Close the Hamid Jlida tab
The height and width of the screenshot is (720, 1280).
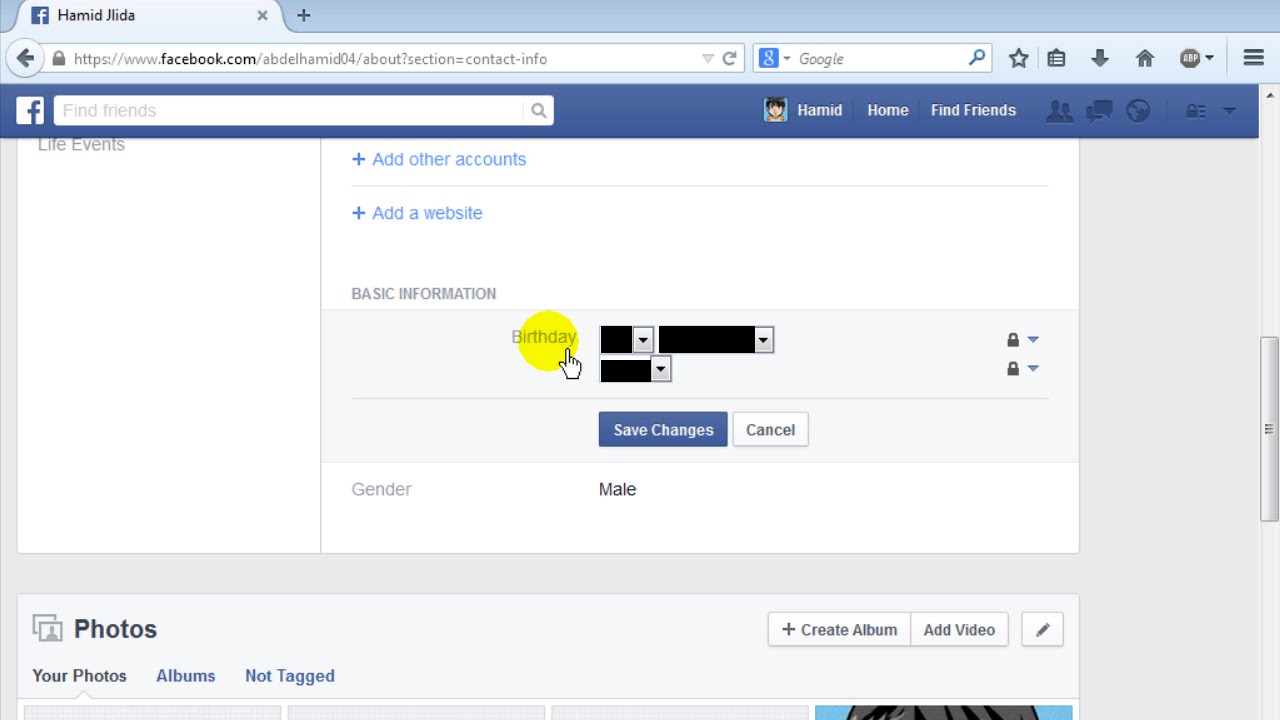tap(262, 15)
